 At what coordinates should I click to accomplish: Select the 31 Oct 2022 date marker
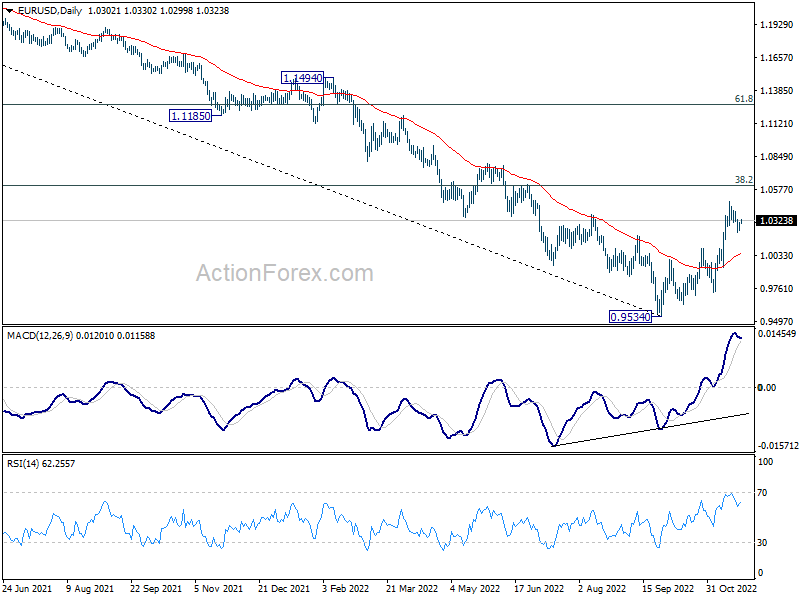(731, 588)
